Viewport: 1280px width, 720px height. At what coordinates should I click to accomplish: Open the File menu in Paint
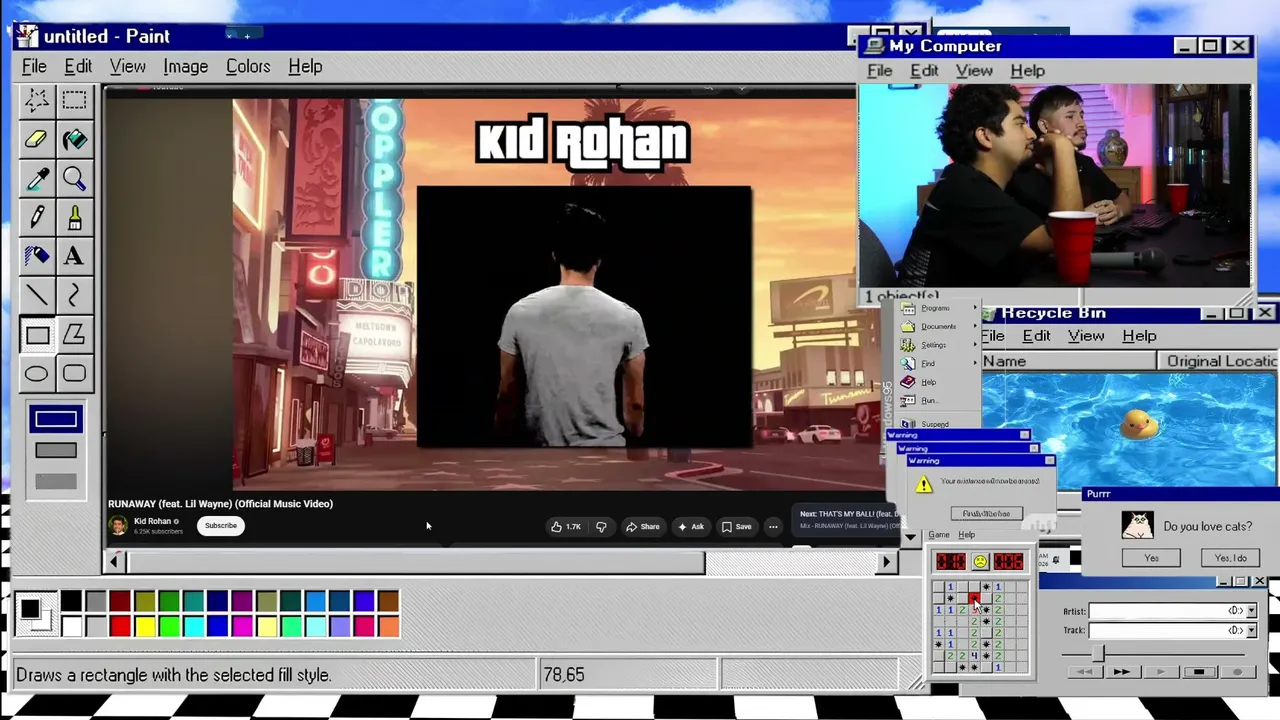point(34,67)
